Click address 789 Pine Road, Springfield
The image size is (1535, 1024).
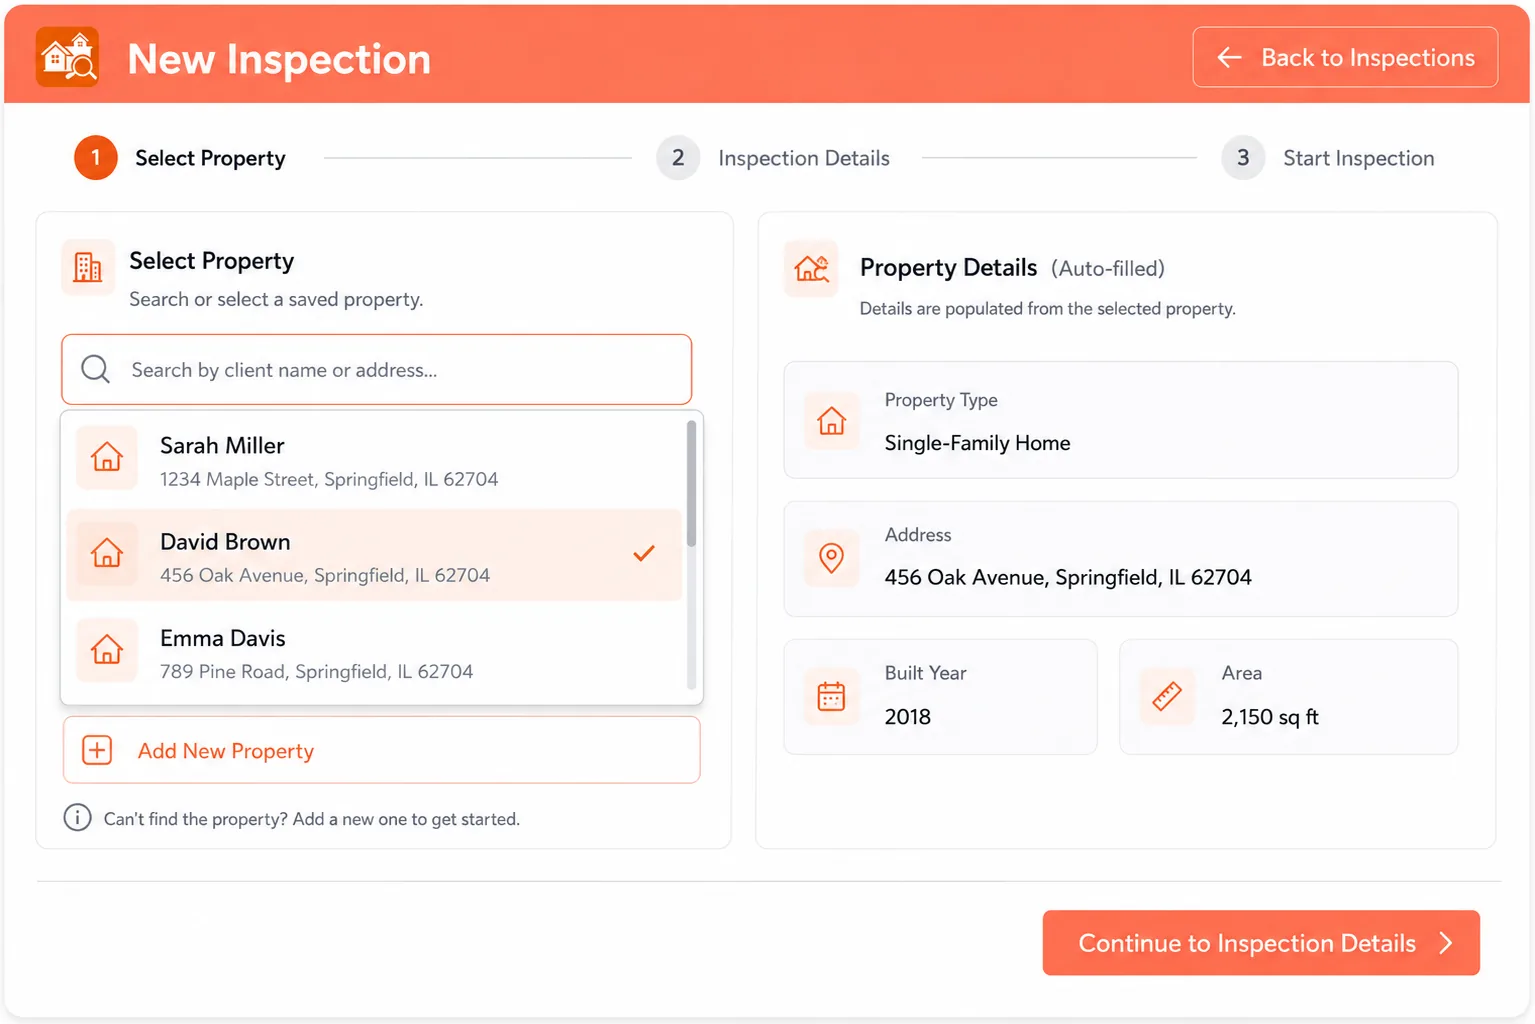coord(317,671)
